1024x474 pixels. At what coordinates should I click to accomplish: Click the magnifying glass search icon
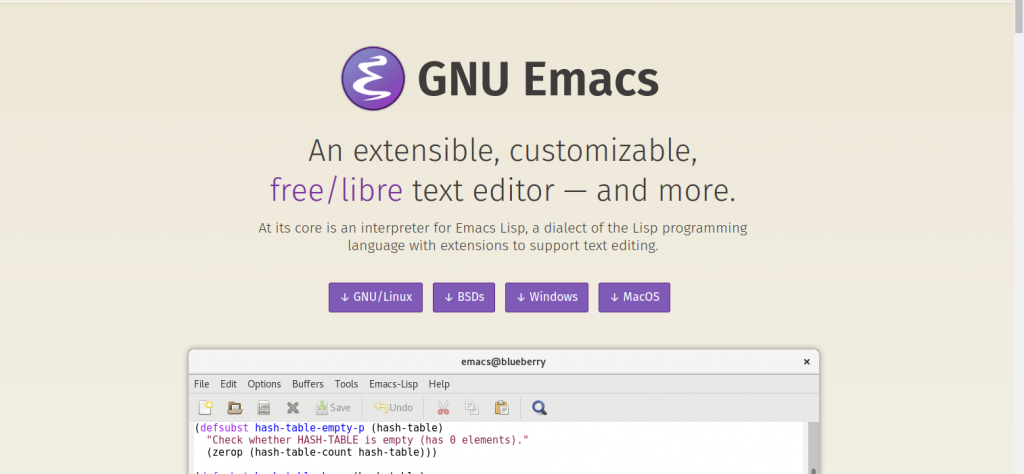[539, 407]
